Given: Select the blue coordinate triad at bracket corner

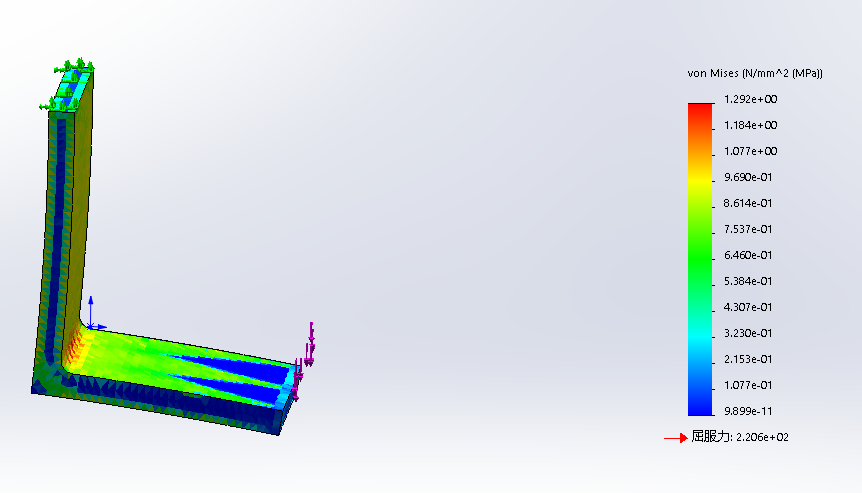Looking at the screenshot, I should pos(92,314).
